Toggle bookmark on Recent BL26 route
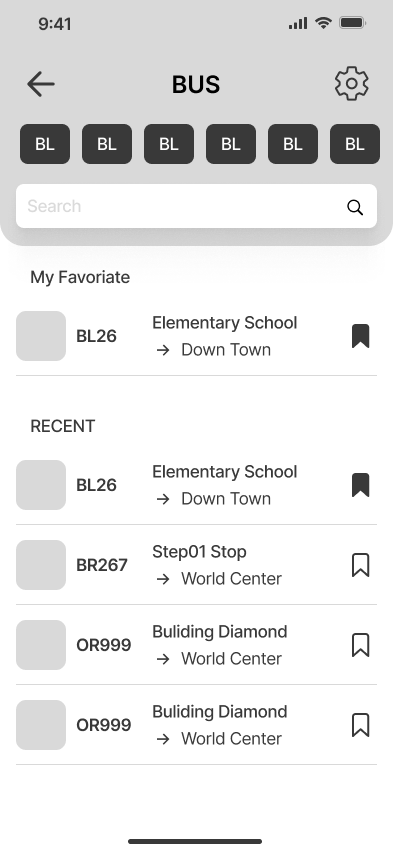393x852 pixels. pos(360,485)
